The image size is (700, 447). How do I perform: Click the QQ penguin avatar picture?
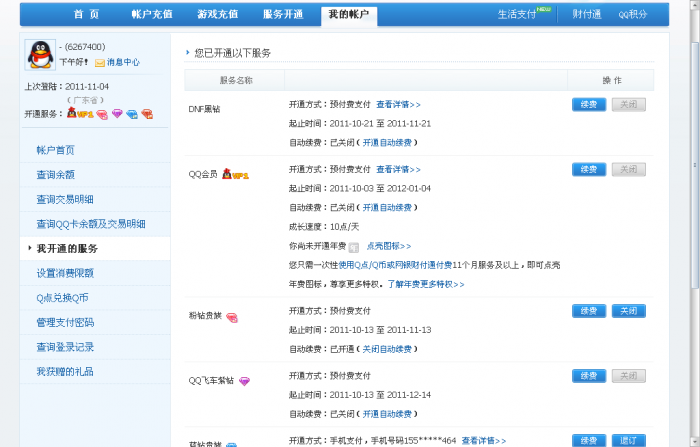click(x=41, y=54)
